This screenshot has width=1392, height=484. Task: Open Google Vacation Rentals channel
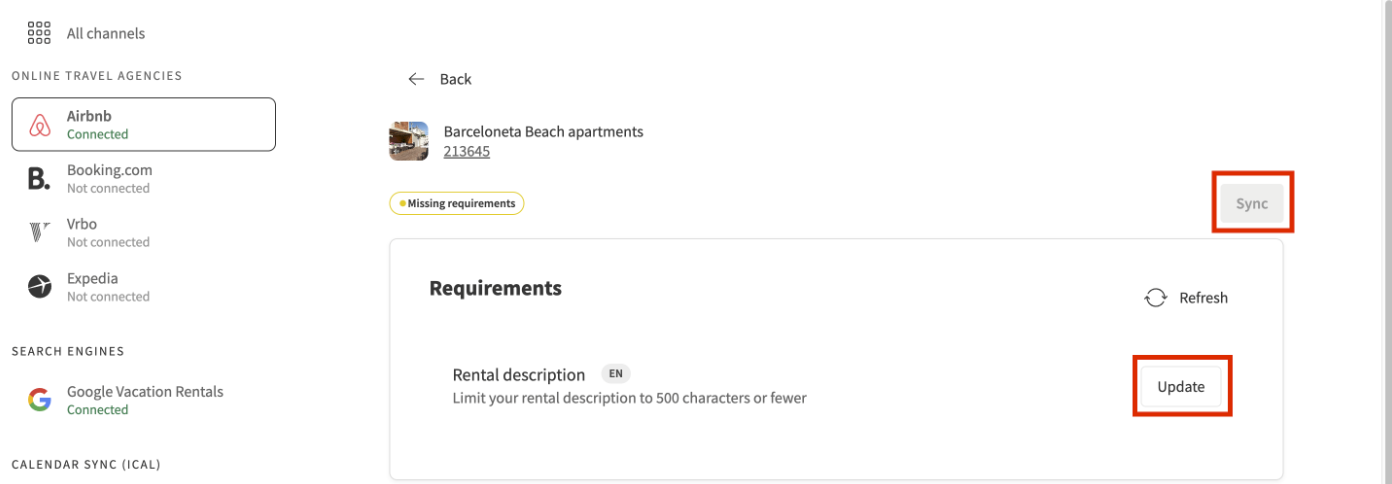144,400
